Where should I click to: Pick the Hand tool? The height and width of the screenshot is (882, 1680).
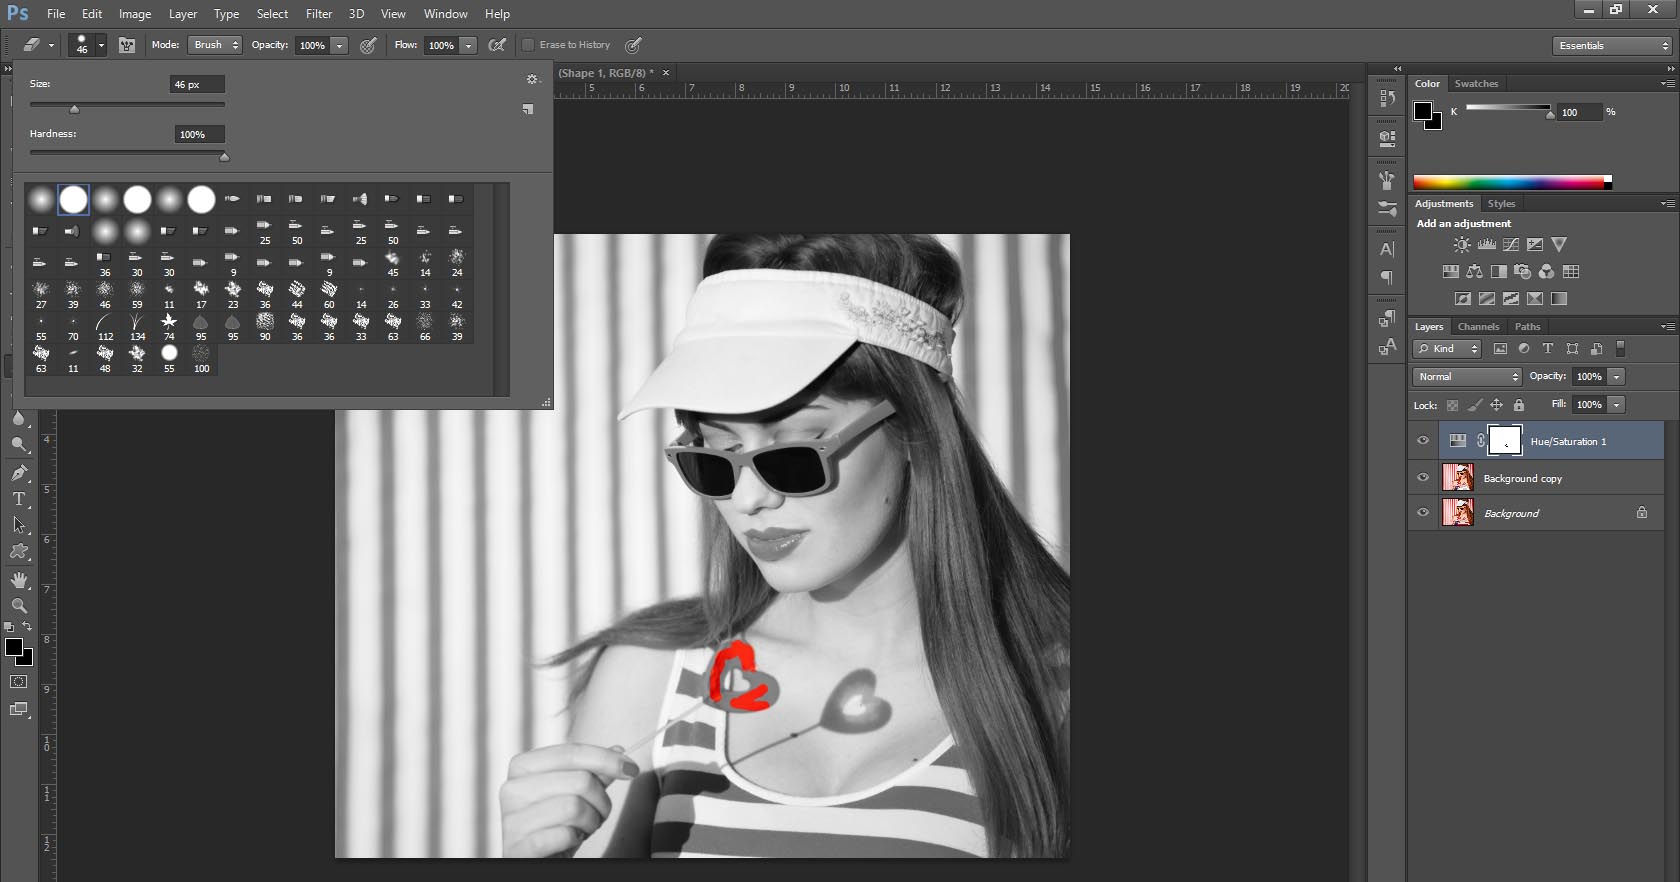pyautogui.click(x=19, y=580)
